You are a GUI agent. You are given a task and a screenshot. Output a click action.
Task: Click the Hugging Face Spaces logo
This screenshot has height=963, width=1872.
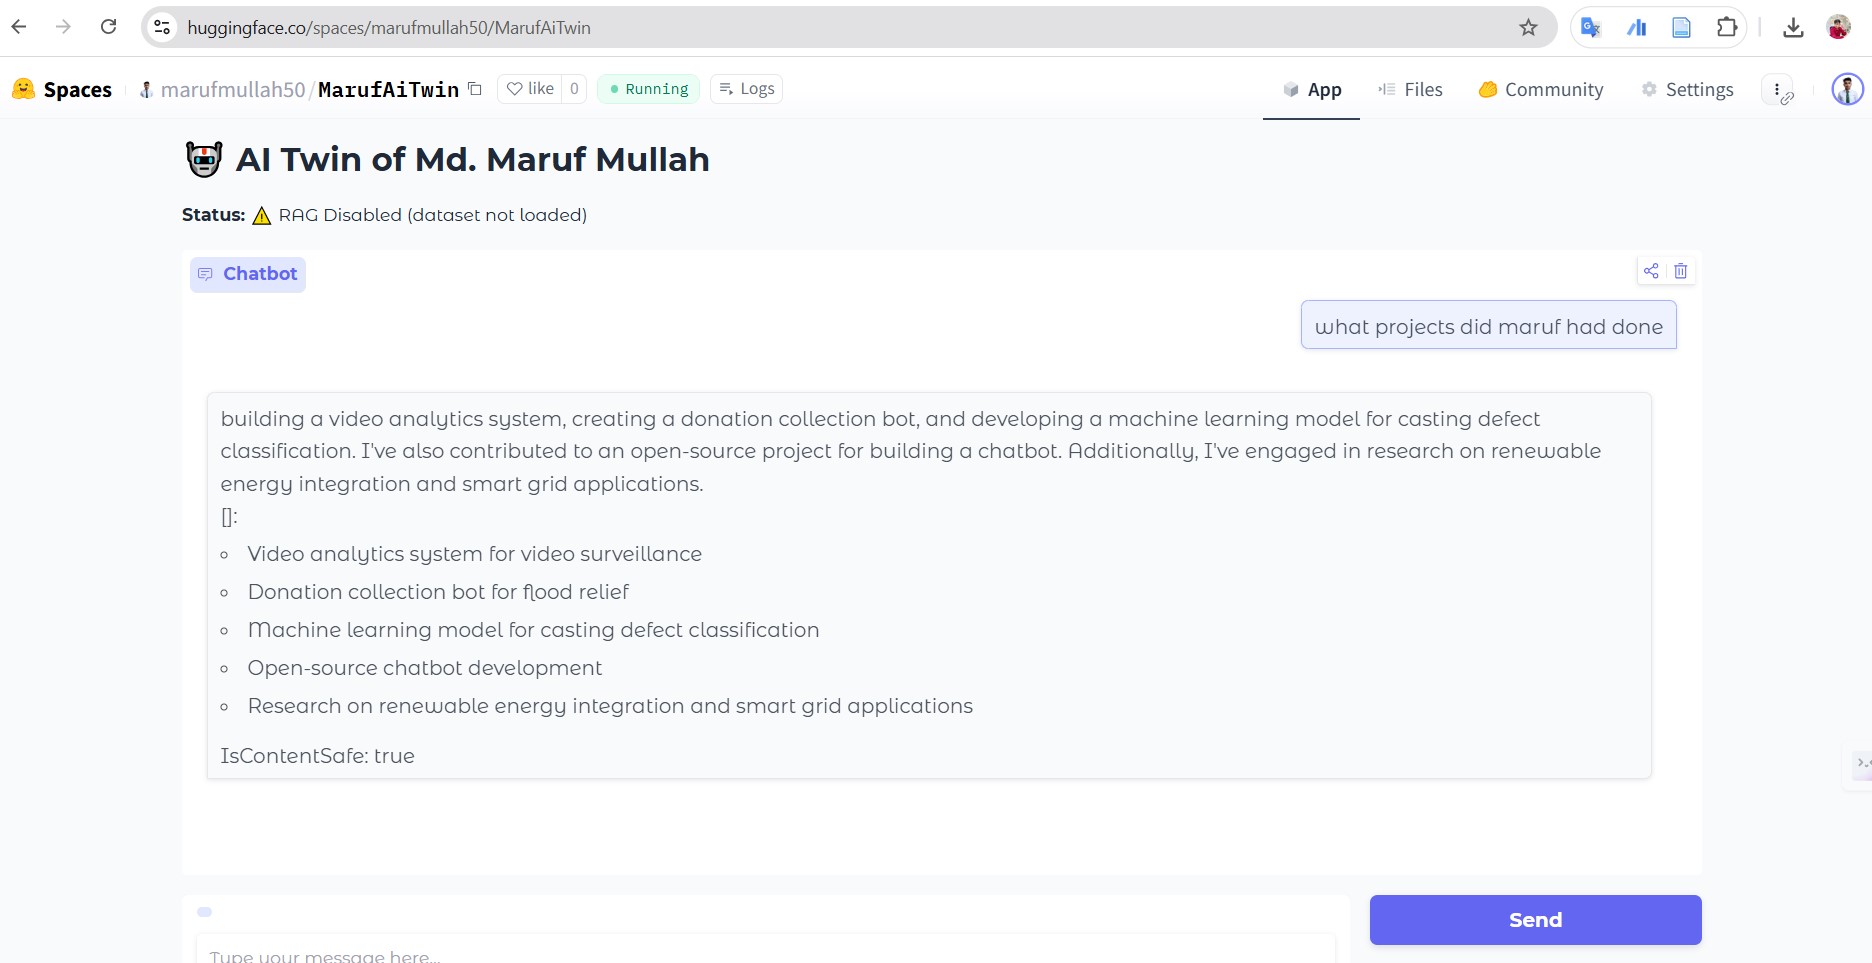(62, 90)
